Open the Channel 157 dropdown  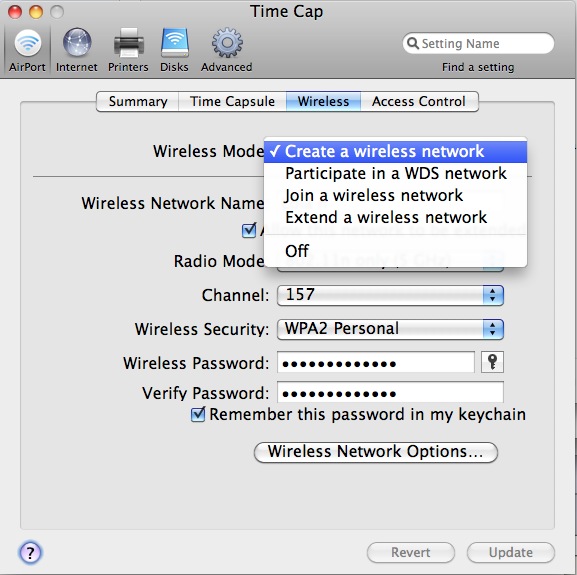click(390, 295)
